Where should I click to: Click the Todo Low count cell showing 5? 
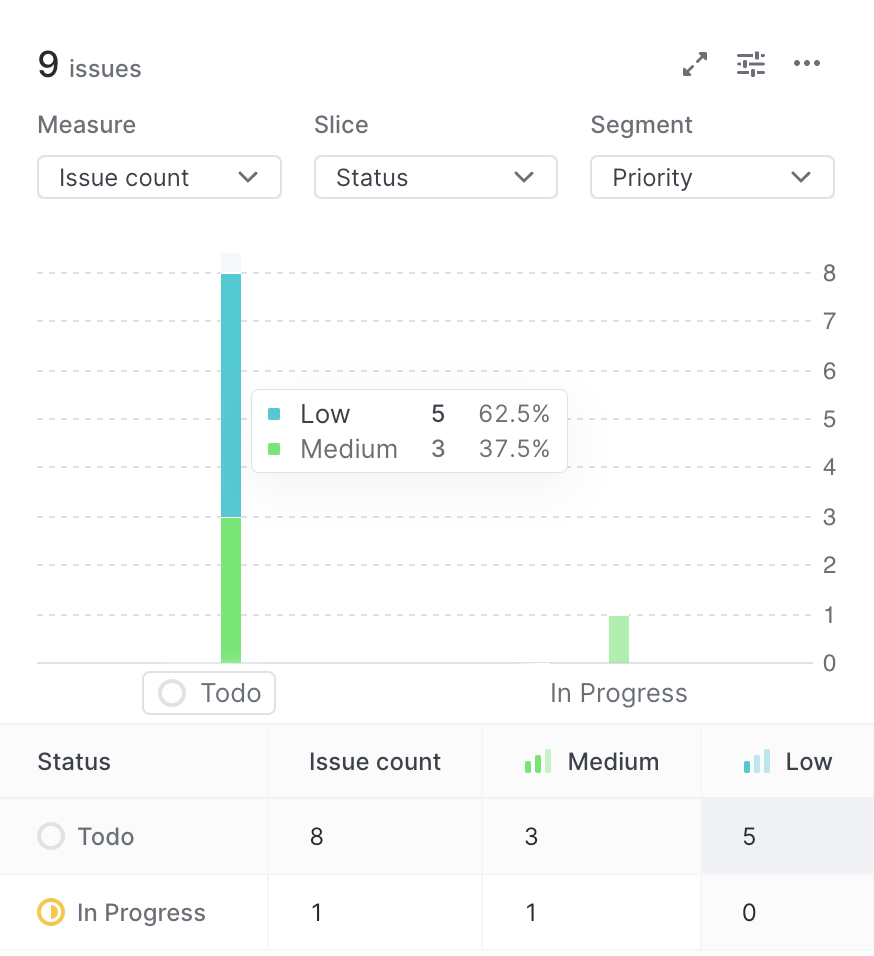[750, 836]
